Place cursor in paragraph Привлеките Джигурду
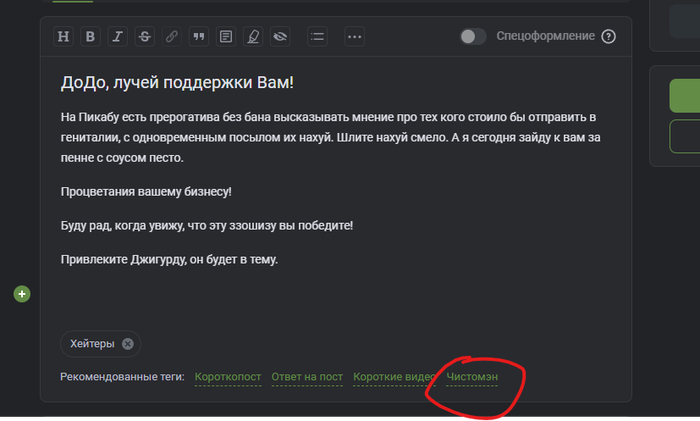The width and height of the screenshot is (700, 421). 169,259
